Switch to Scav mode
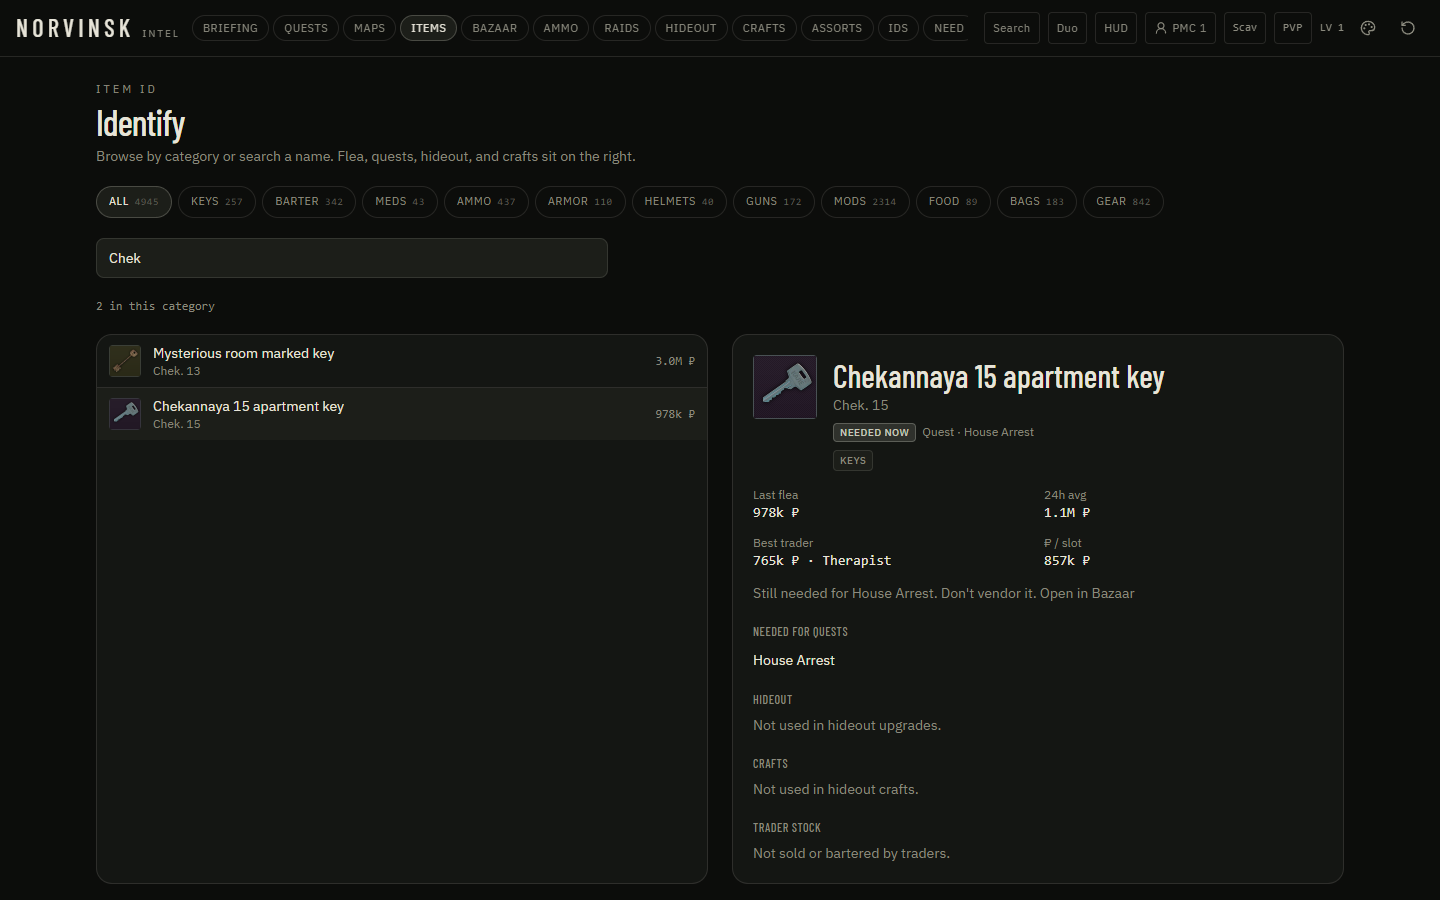Screen dimensions: 1440x900 click(x=1245, y=28)
